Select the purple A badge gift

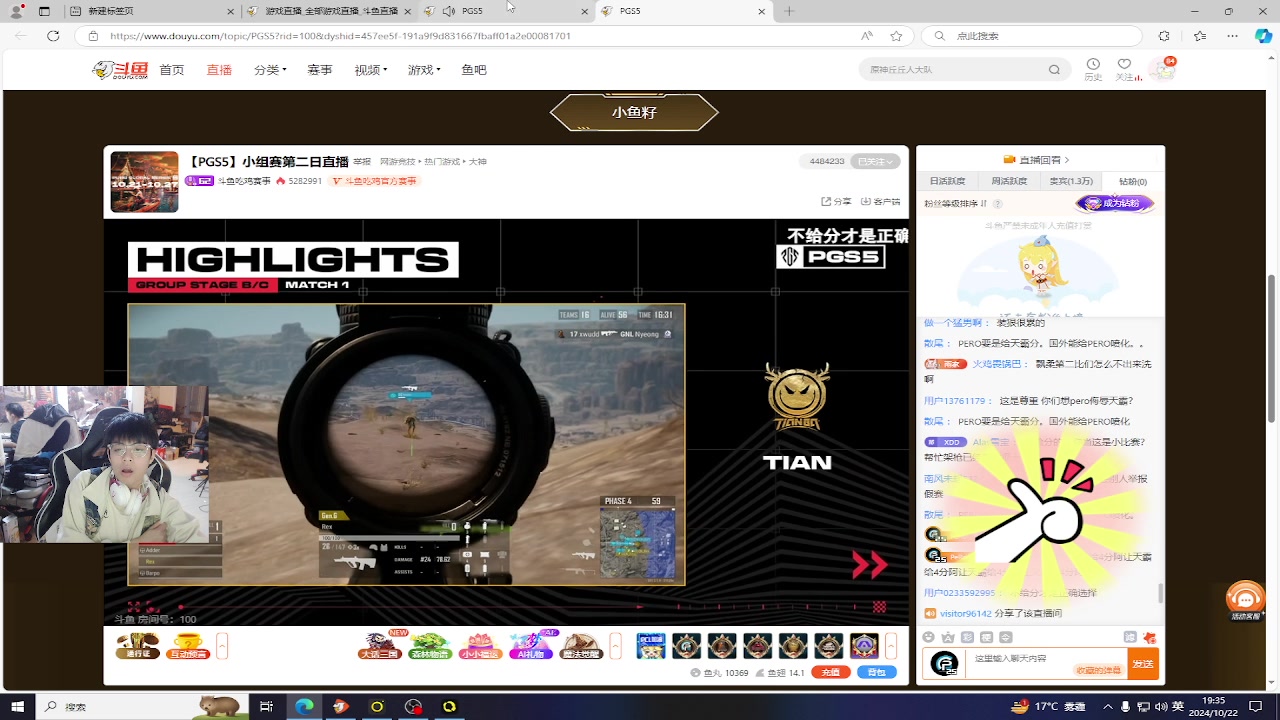point(864,646)
